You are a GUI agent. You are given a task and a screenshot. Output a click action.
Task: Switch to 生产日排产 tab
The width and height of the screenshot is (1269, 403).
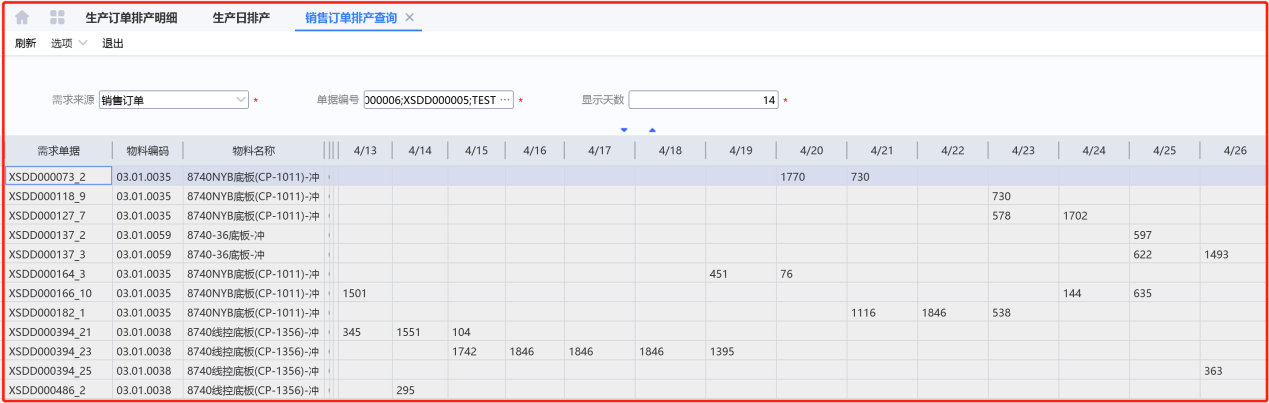click(241, 18)
